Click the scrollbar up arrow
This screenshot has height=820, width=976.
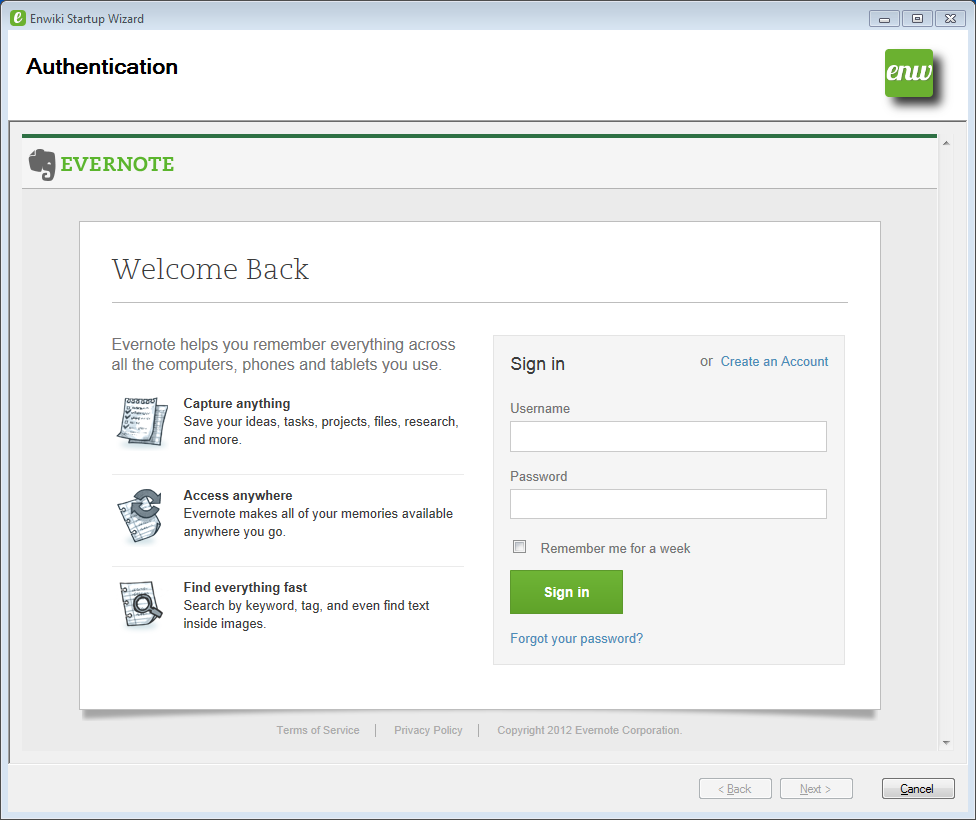click(946, 143)
